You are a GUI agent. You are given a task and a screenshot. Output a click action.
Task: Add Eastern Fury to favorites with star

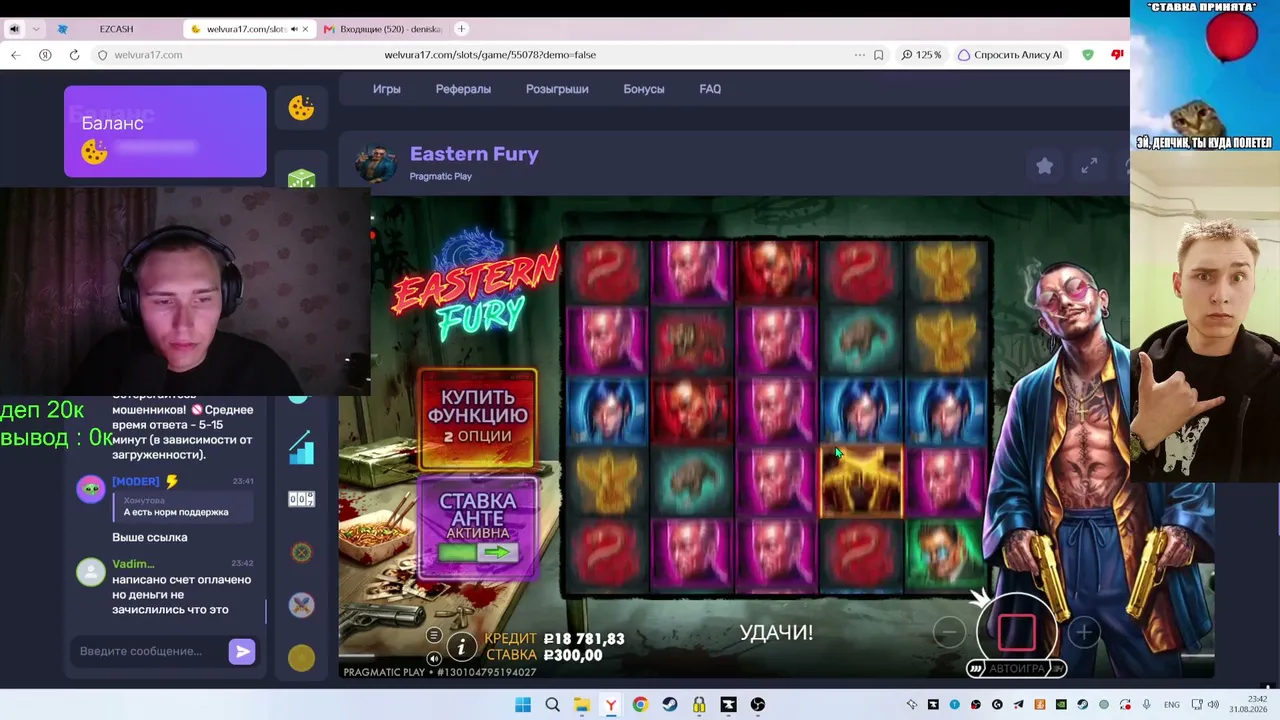(1044, 166)
